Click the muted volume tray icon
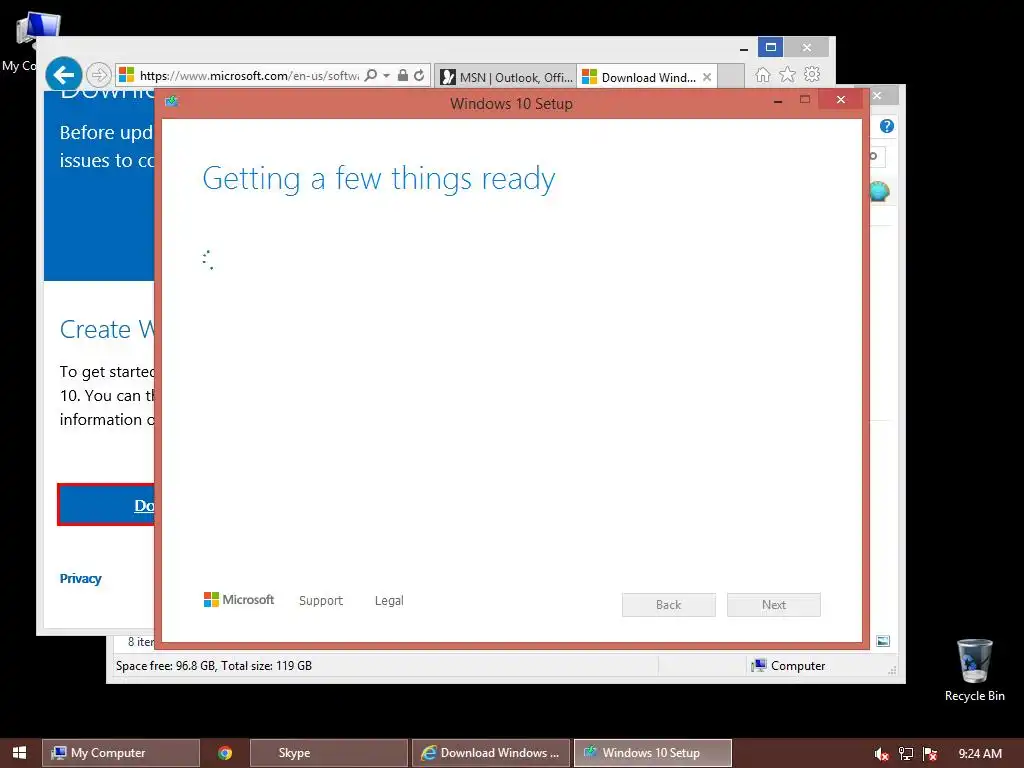The image size is (1024, 768). pyautogui.click(x=881, y=754)
